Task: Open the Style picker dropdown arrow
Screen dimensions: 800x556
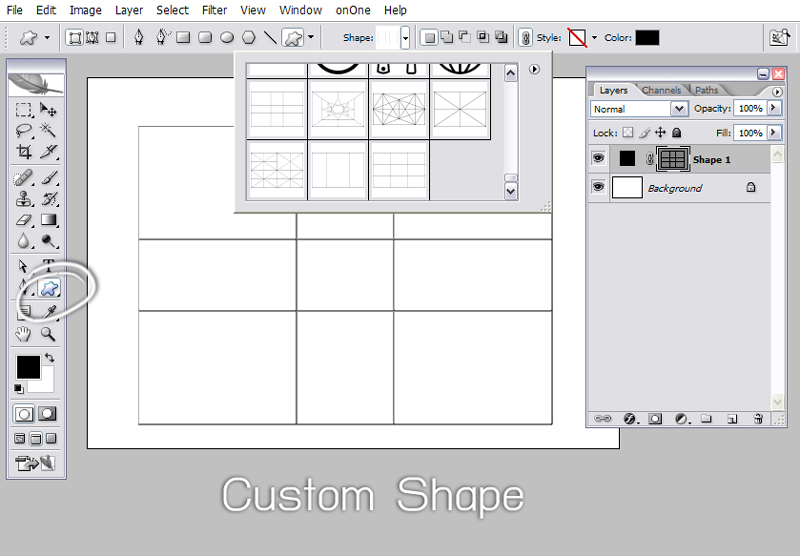Action: 594,38
